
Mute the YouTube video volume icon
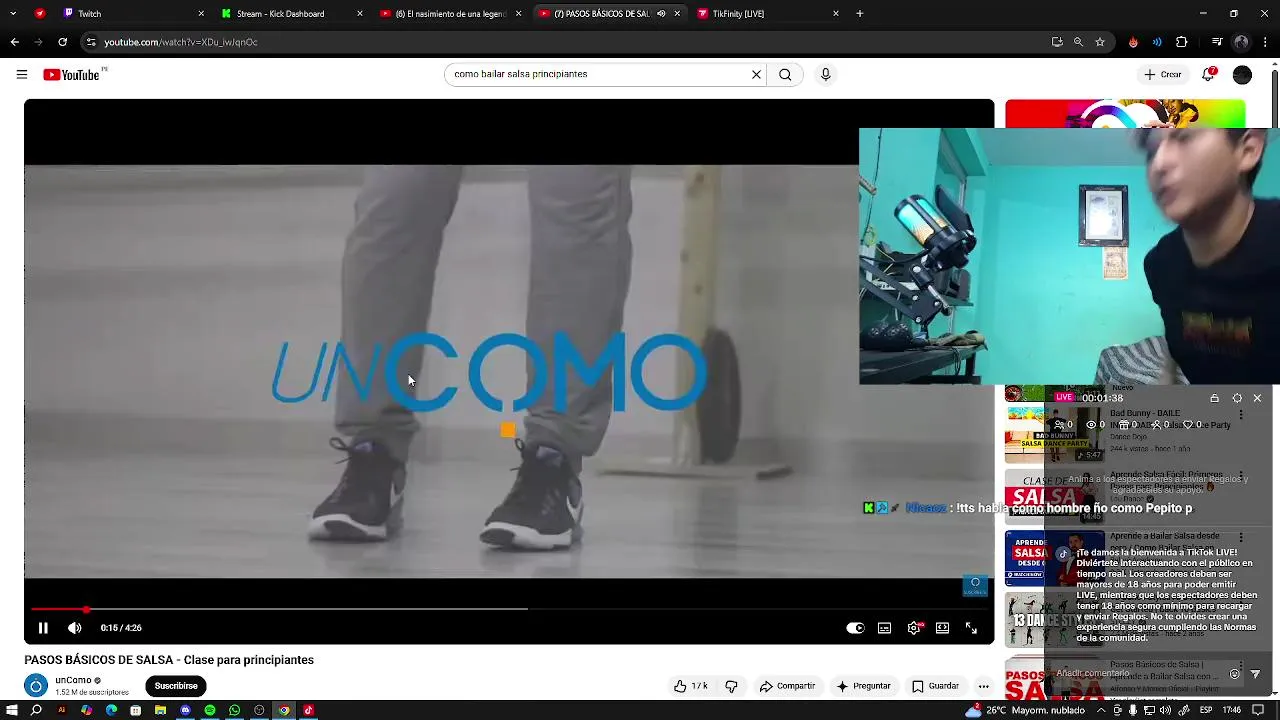tap(74, 628)
